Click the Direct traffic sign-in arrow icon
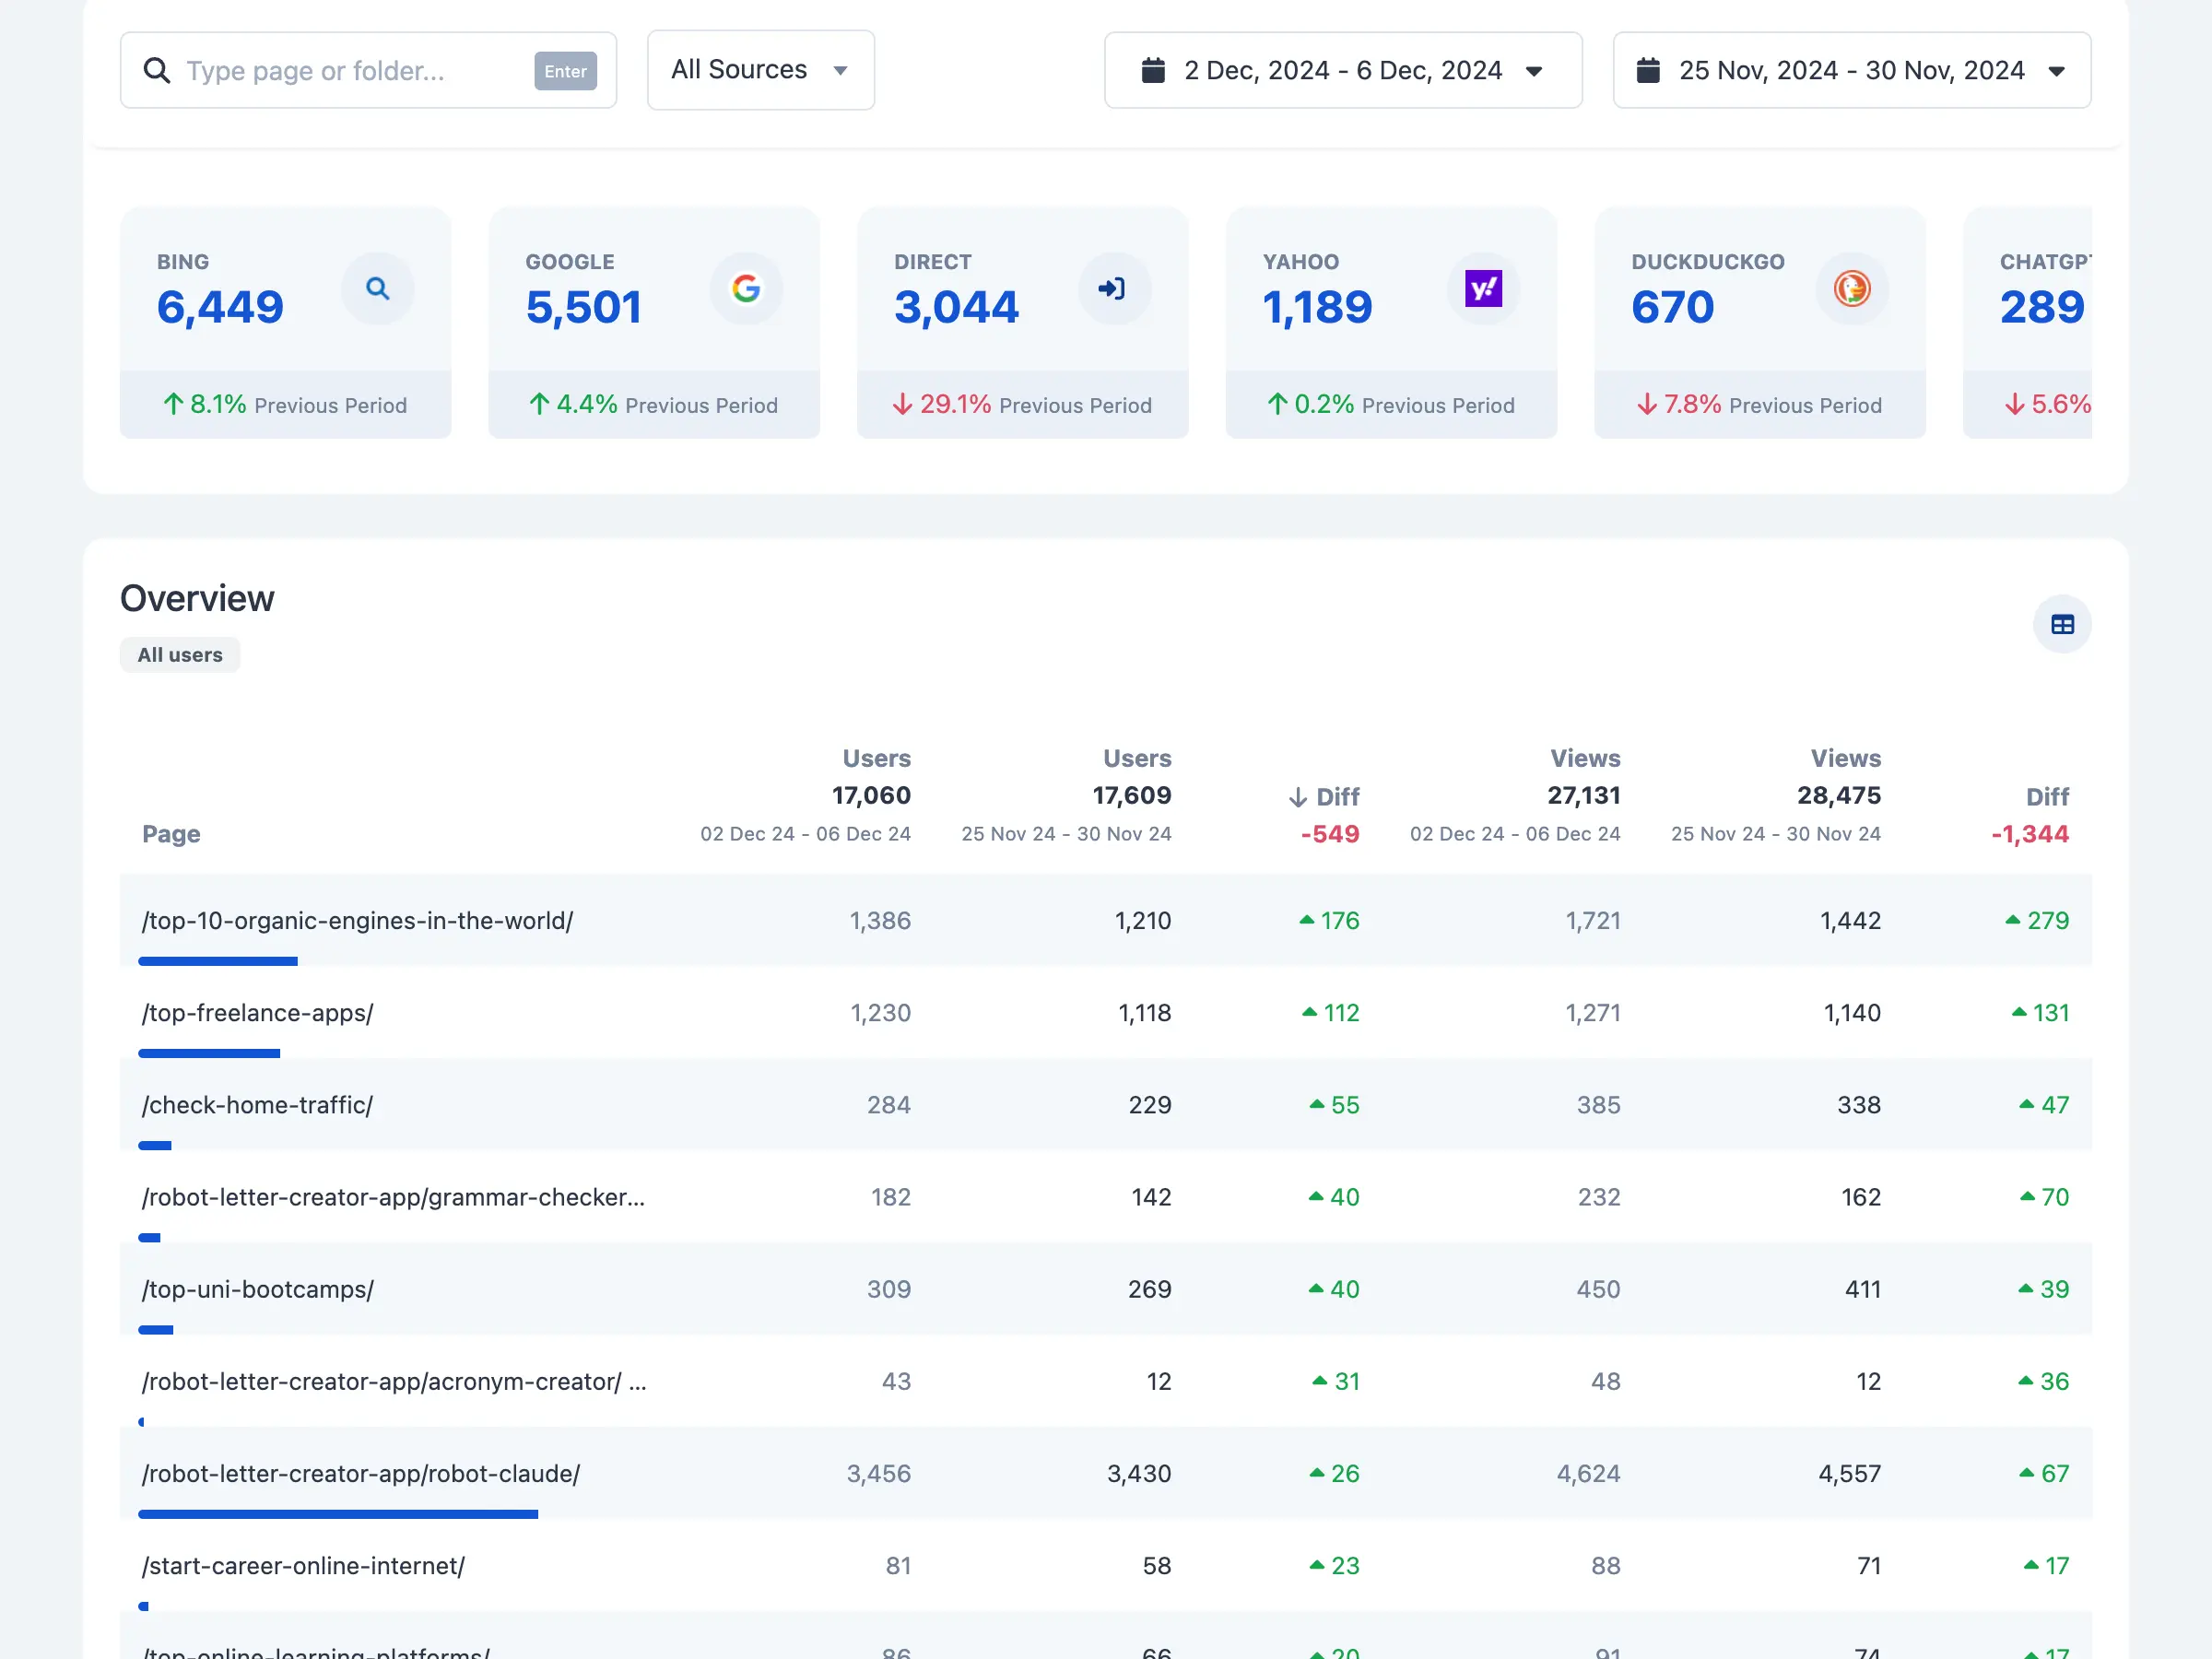 point(1112,289)
